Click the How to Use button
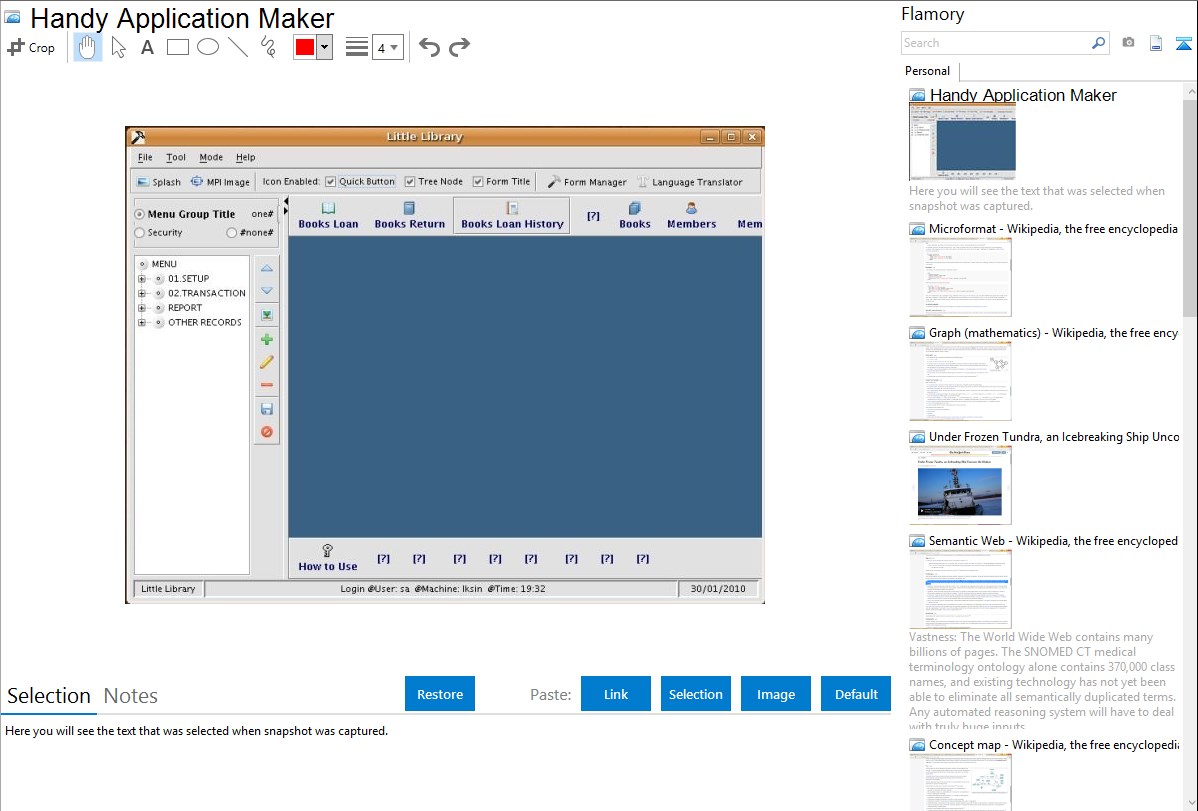 coord(328,558)
